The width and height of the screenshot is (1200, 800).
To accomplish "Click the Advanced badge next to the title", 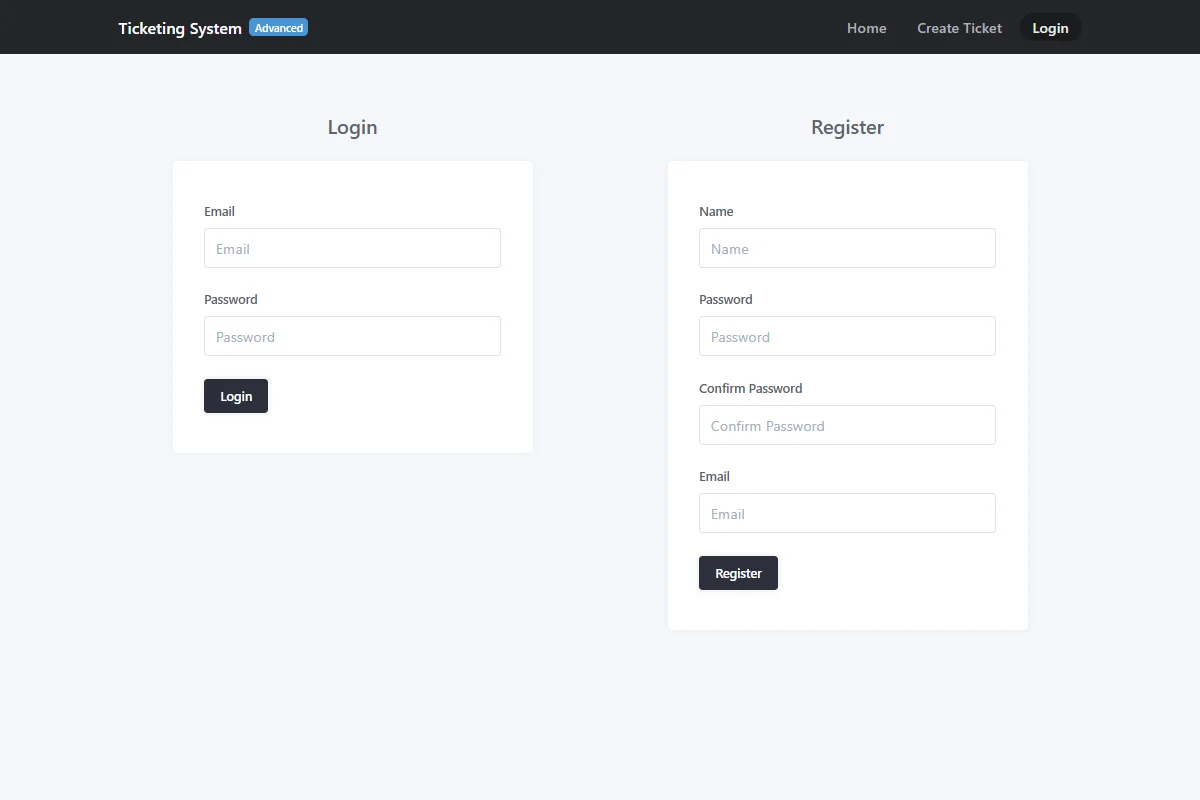I will [x=279, y=28].
